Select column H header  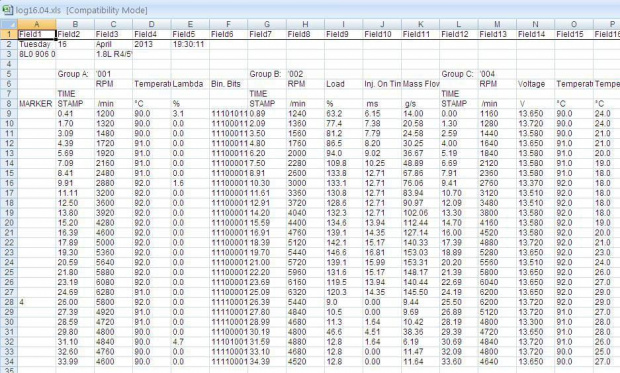(x=305, y=25)
